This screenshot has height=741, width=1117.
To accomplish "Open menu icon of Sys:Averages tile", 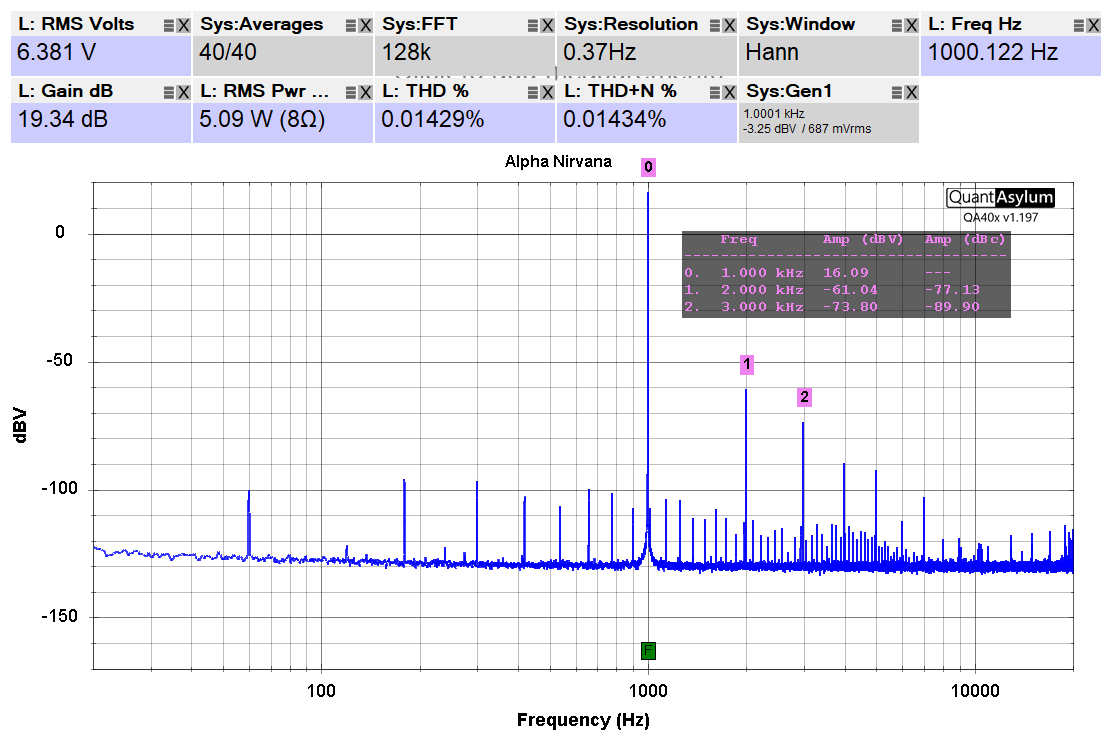I will click(x=351, y=26).
